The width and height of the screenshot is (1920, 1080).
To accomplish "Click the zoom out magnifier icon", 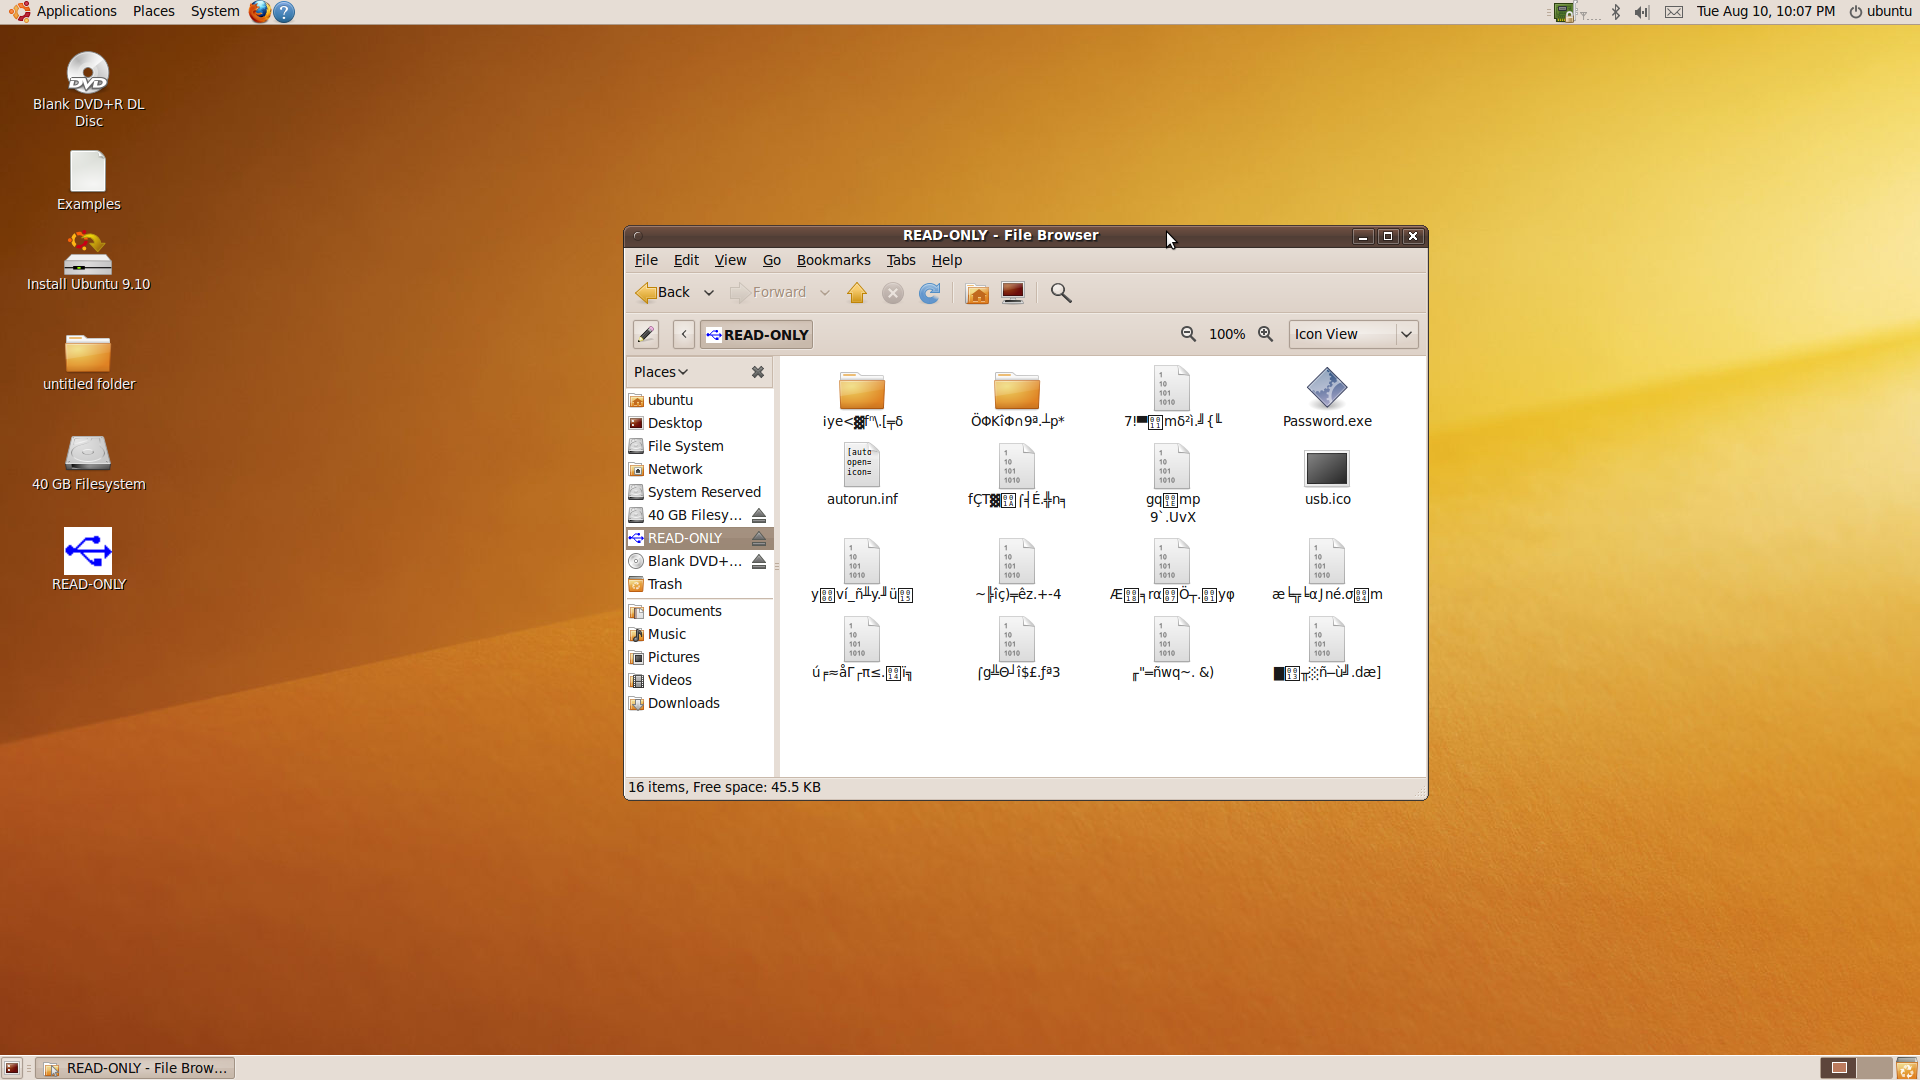I will click(x=1188, y=334).
